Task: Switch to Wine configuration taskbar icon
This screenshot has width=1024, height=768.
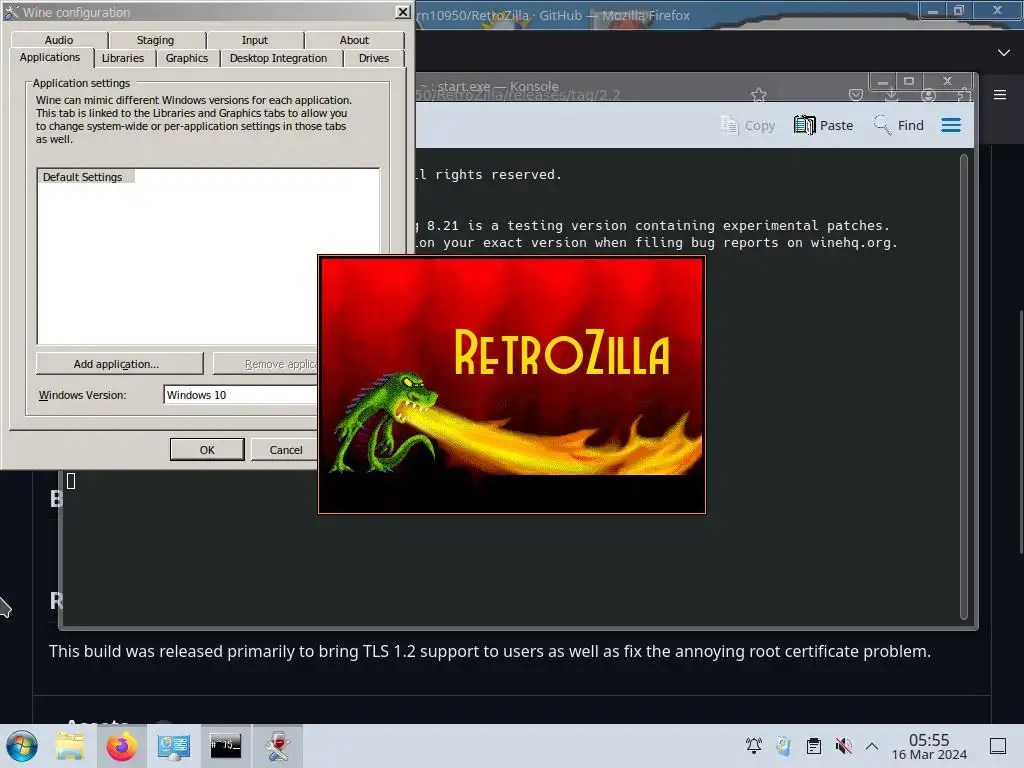Action: coord(278,746)
